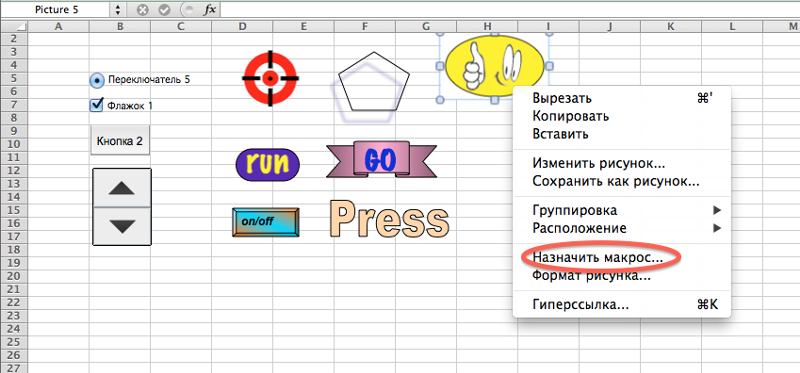Choose Вставить from the context menu
Image resolution: width=800 pixels, height=373 pixels.
point(621,134)
